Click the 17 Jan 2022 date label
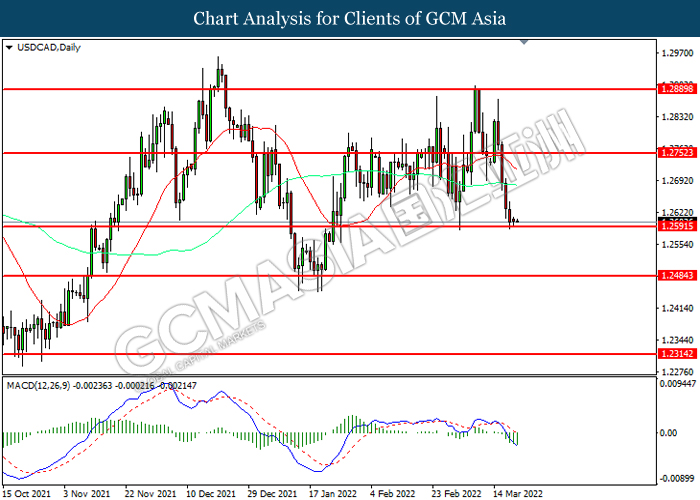Viewport: 700px width, 500px height. pos(333,493)
